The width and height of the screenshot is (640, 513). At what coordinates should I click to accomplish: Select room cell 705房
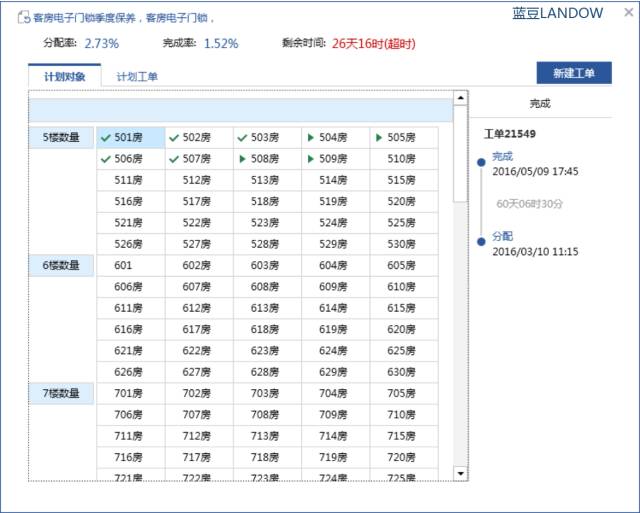tap(404, 393)
